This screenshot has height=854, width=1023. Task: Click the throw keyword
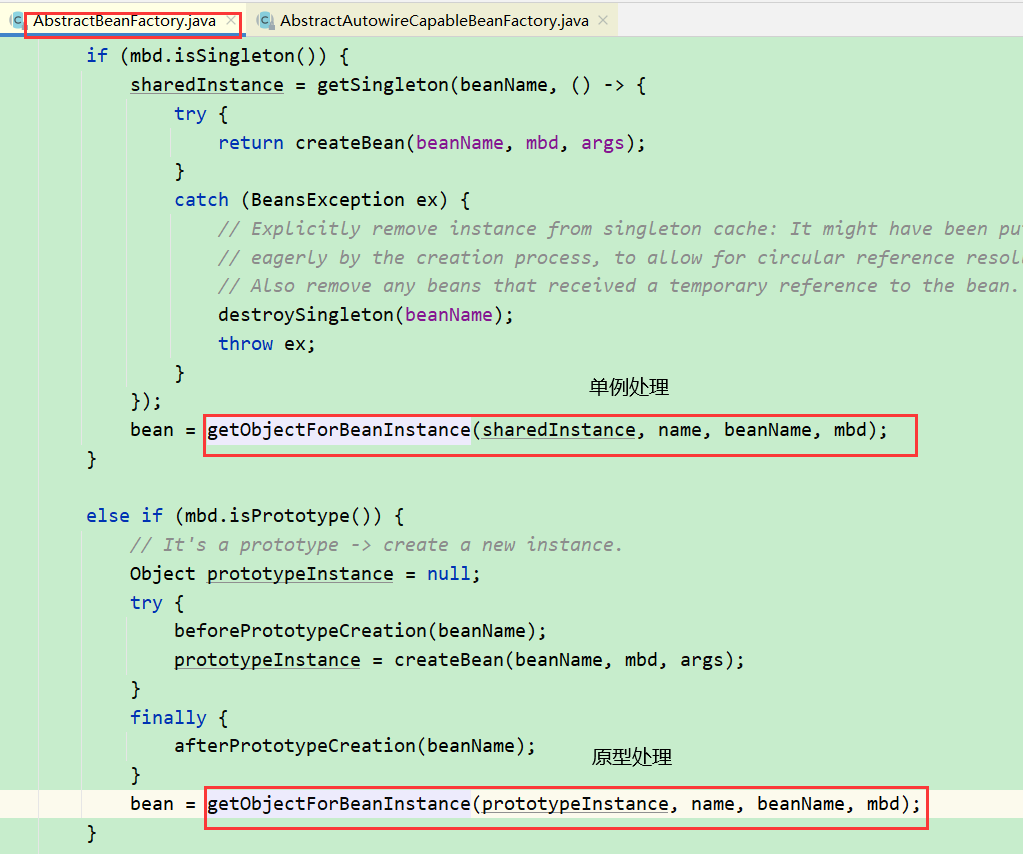[x=245, y=344]
